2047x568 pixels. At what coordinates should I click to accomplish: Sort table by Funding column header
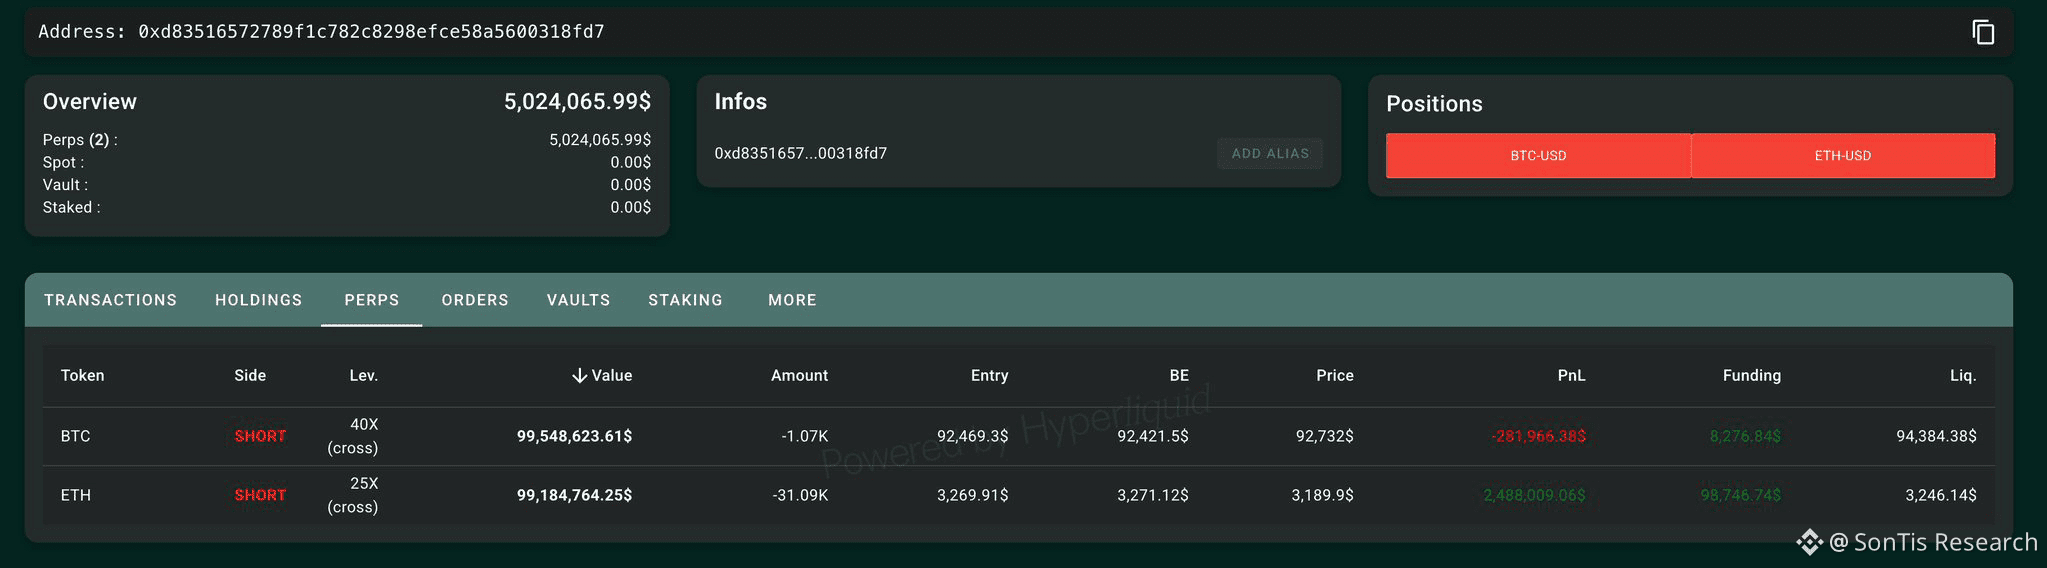[x=1751, y=376]
